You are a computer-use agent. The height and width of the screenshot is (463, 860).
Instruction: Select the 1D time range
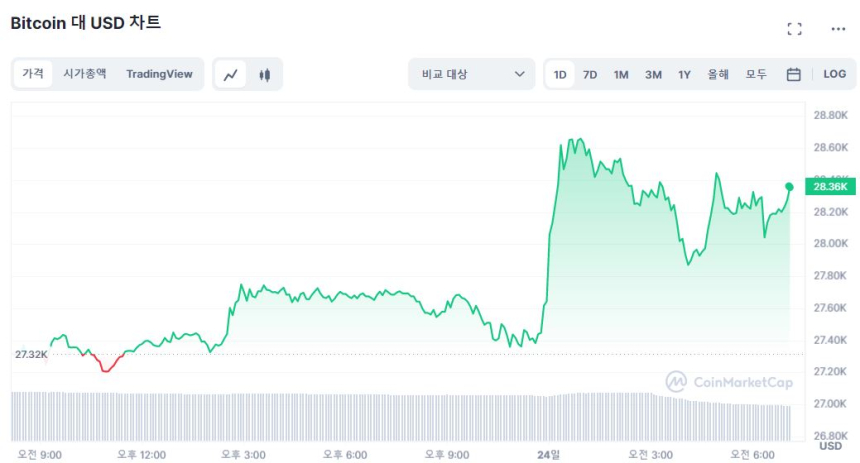point(560,74)
